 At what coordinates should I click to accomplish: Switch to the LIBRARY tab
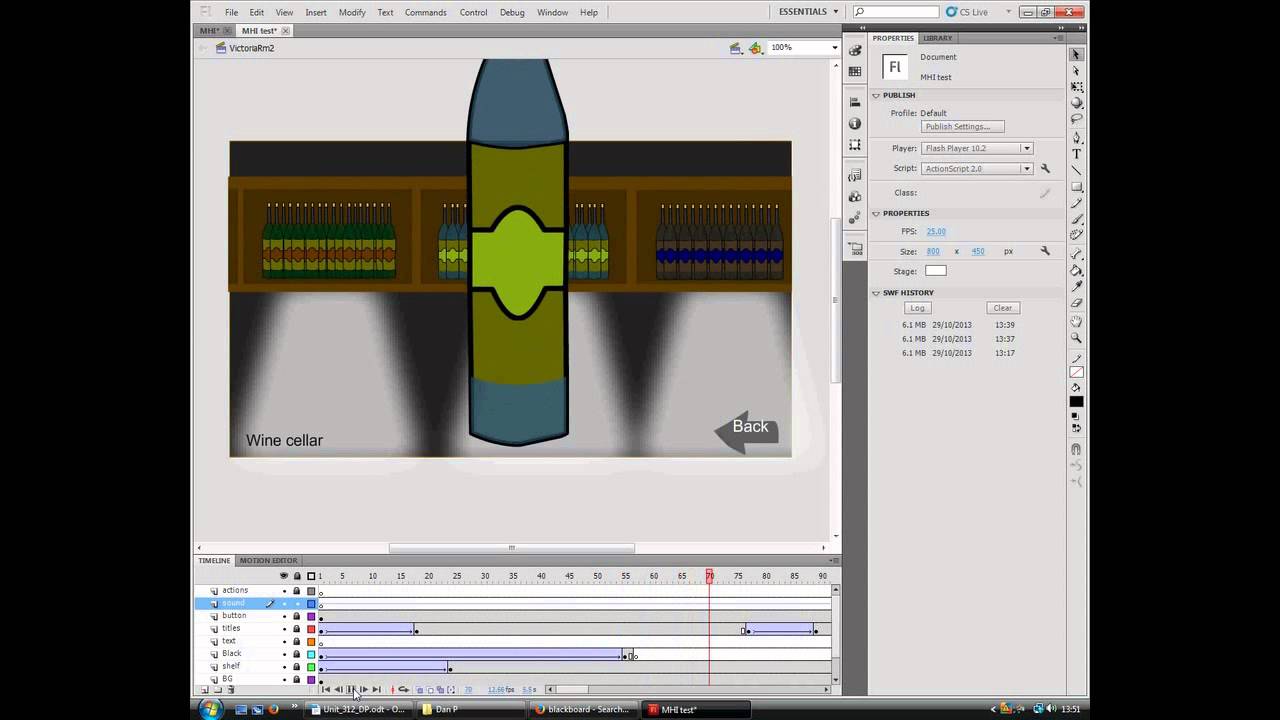click(937, 38)
